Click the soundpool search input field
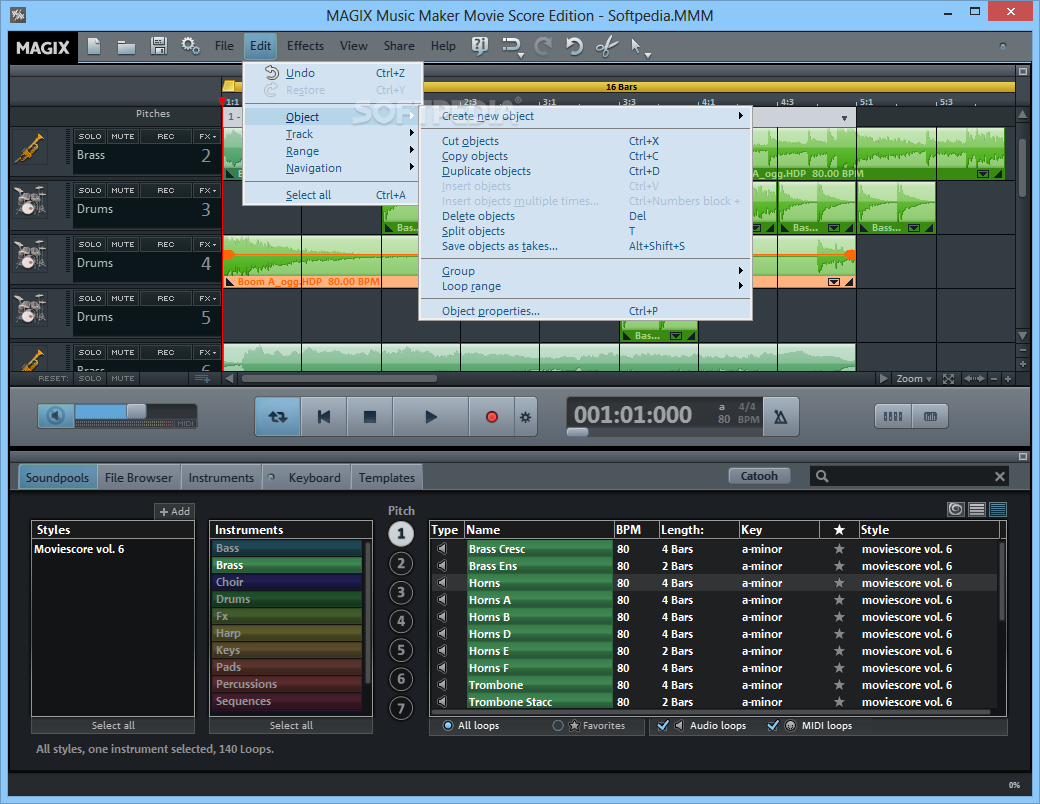Viewport: 1040px width, 804px height. pyautogui.click(x=910, y=476)
